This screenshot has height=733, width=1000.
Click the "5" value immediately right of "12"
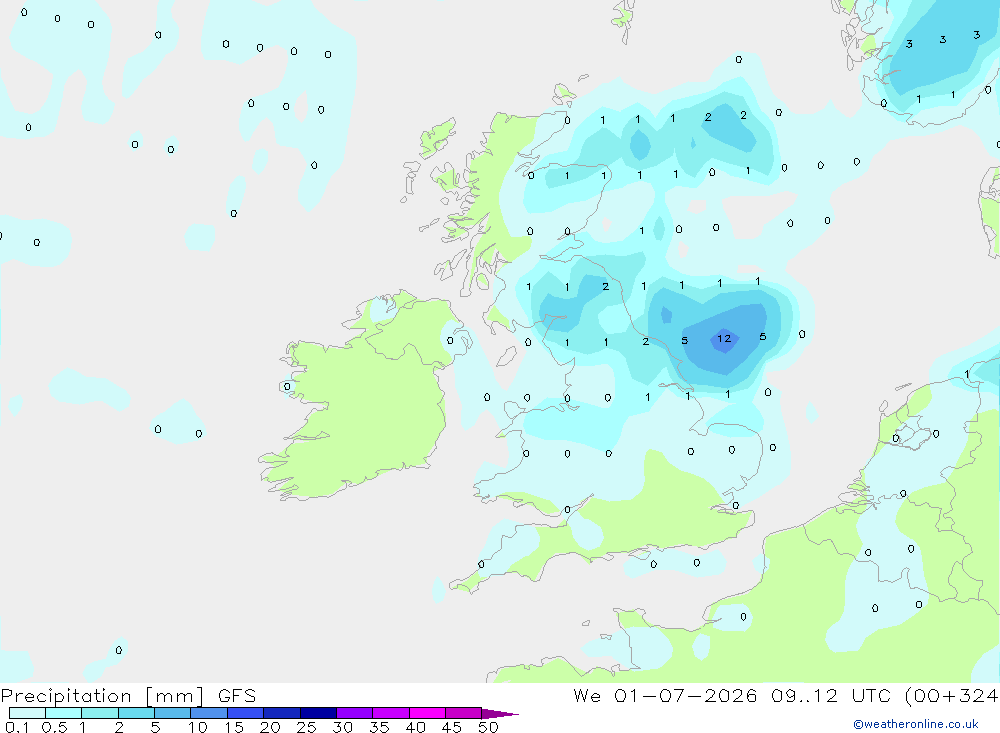[x=763, y=337]
